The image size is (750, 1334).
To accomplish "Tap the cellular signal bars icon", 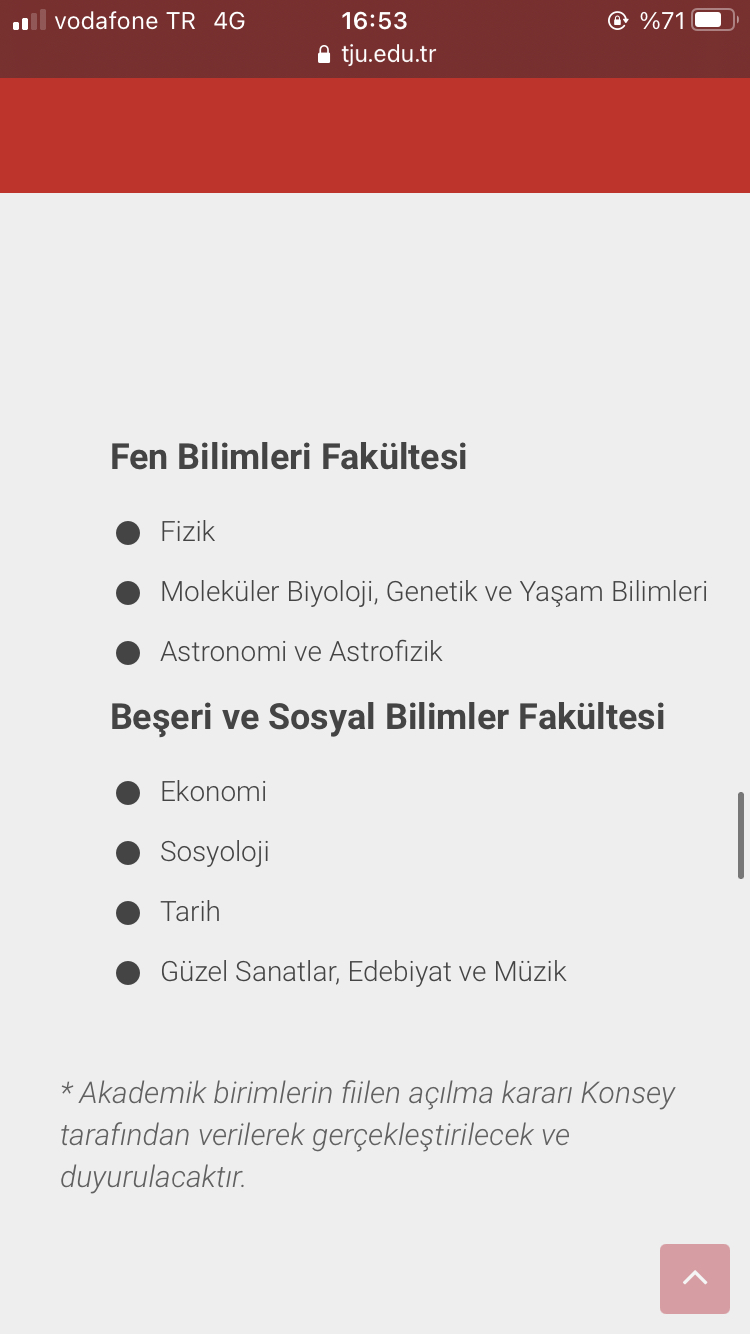I will (29, 20).
